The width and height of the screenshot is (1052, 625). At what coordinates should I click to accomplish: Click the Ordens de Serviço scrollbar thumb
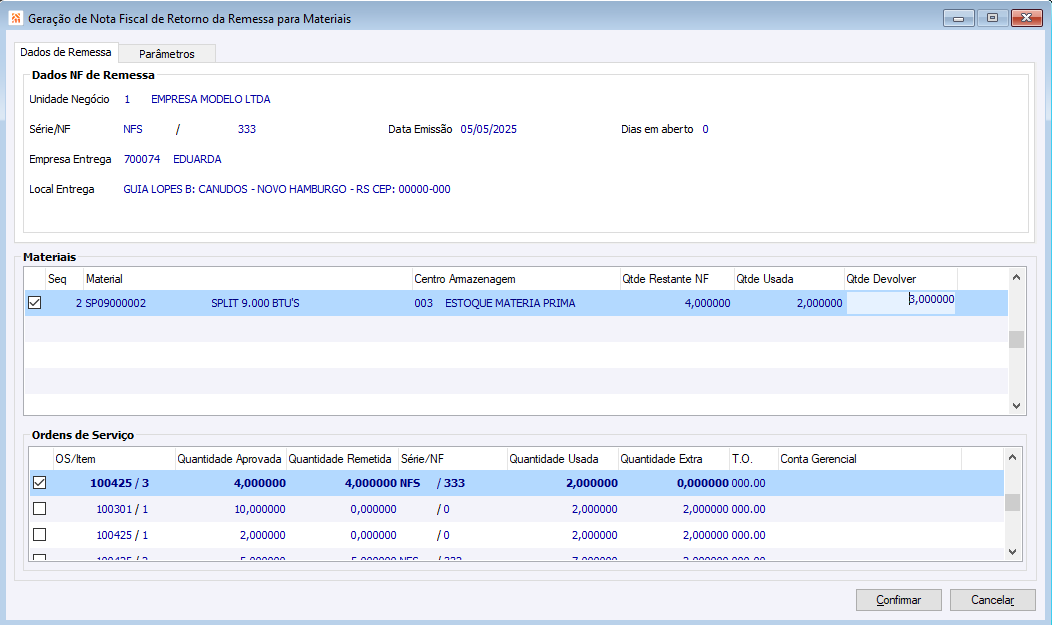click(1012, 502)
